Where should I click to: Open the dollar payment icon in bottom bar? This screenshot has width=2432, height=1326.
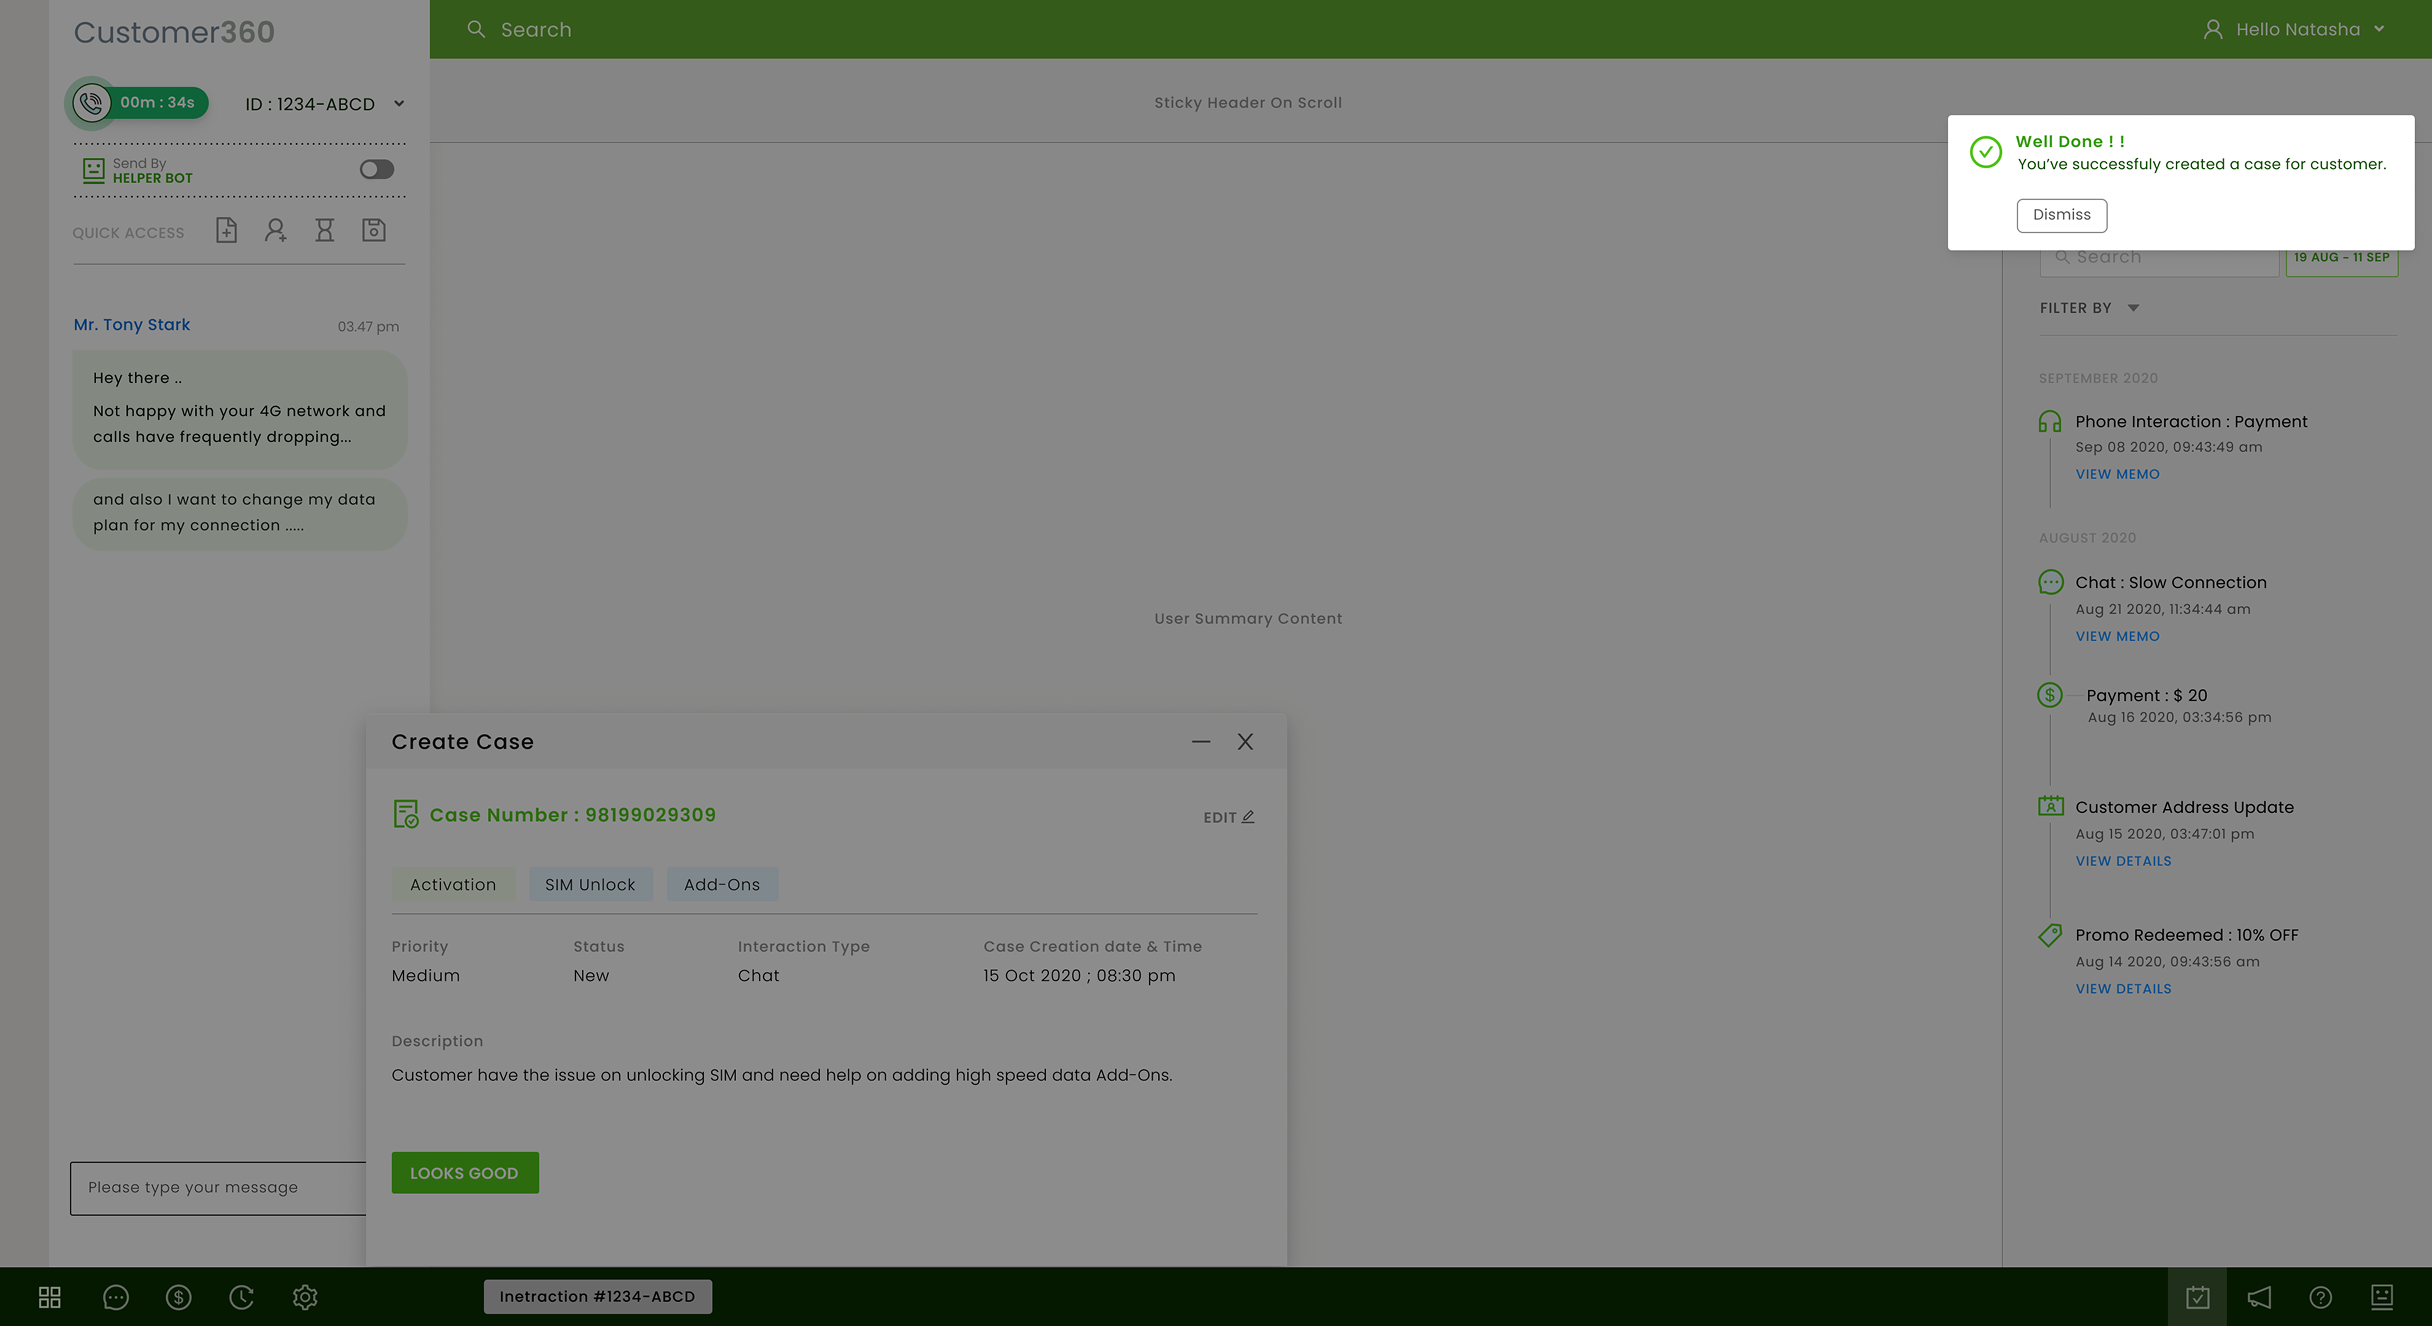click(179, 1297)
